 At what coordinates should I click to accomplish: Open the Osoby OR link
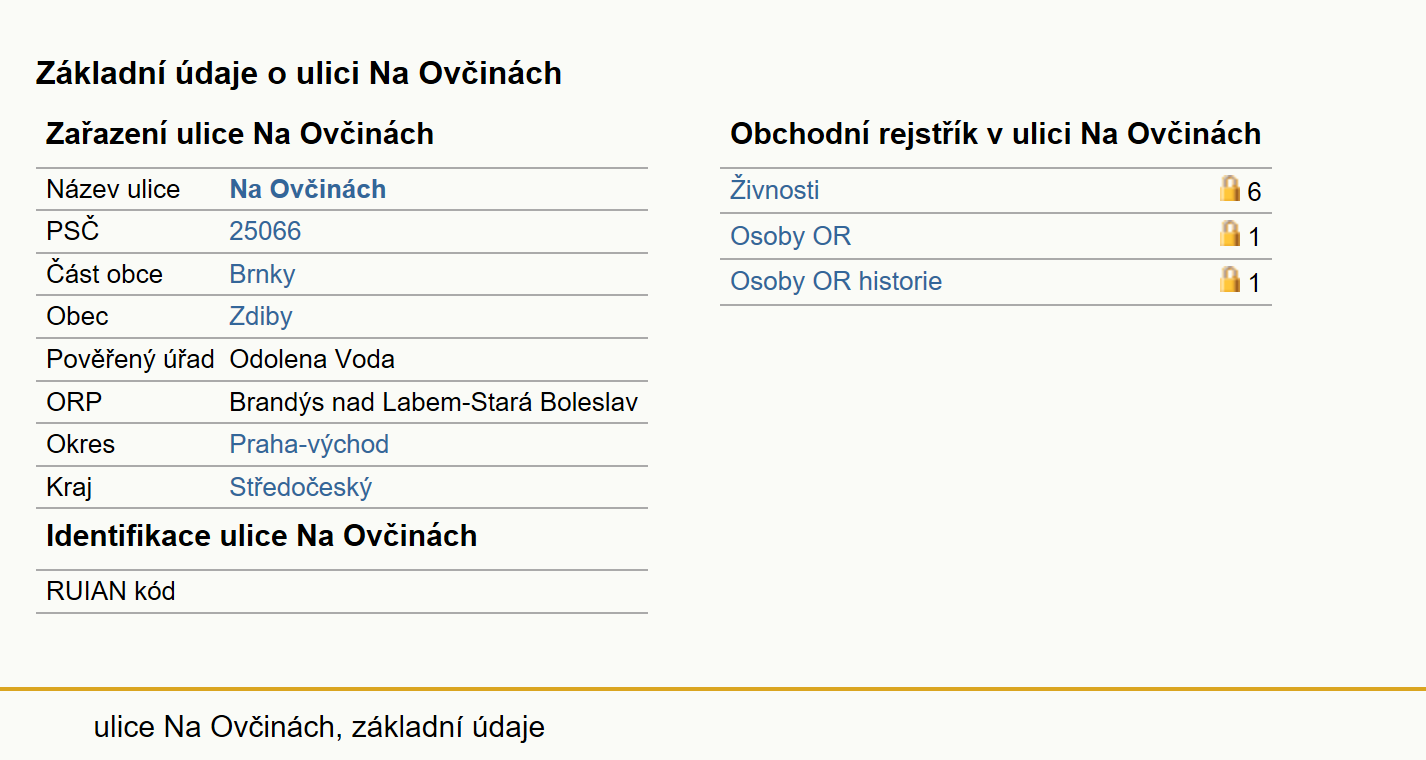[x=791, y=236]
